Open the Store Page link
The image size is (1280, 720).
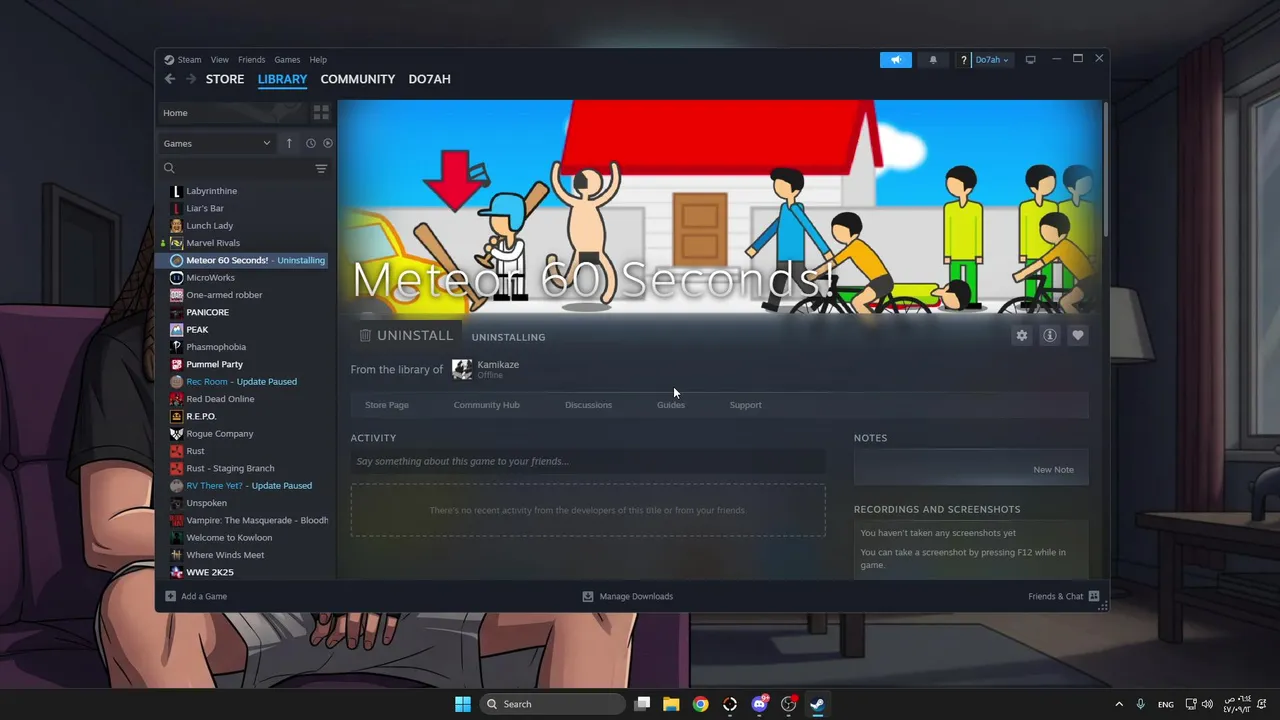point(387,405)
